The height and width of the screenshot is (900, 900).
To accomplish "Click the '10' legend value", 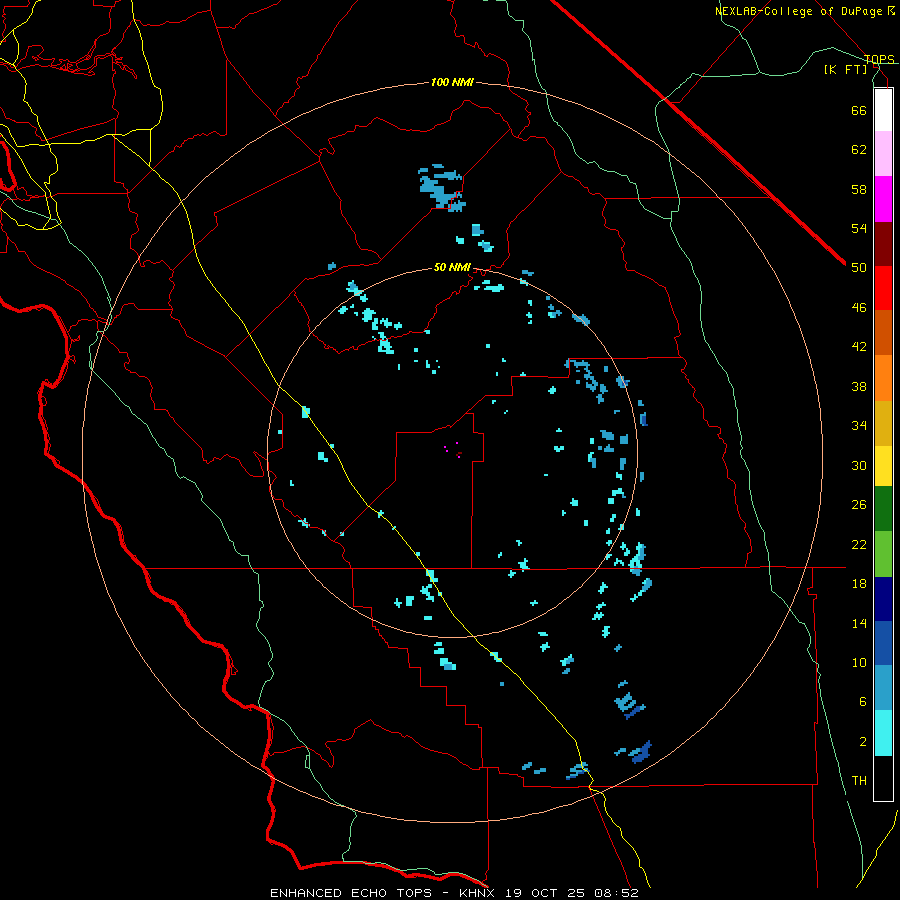I will [x=859, y=663].
